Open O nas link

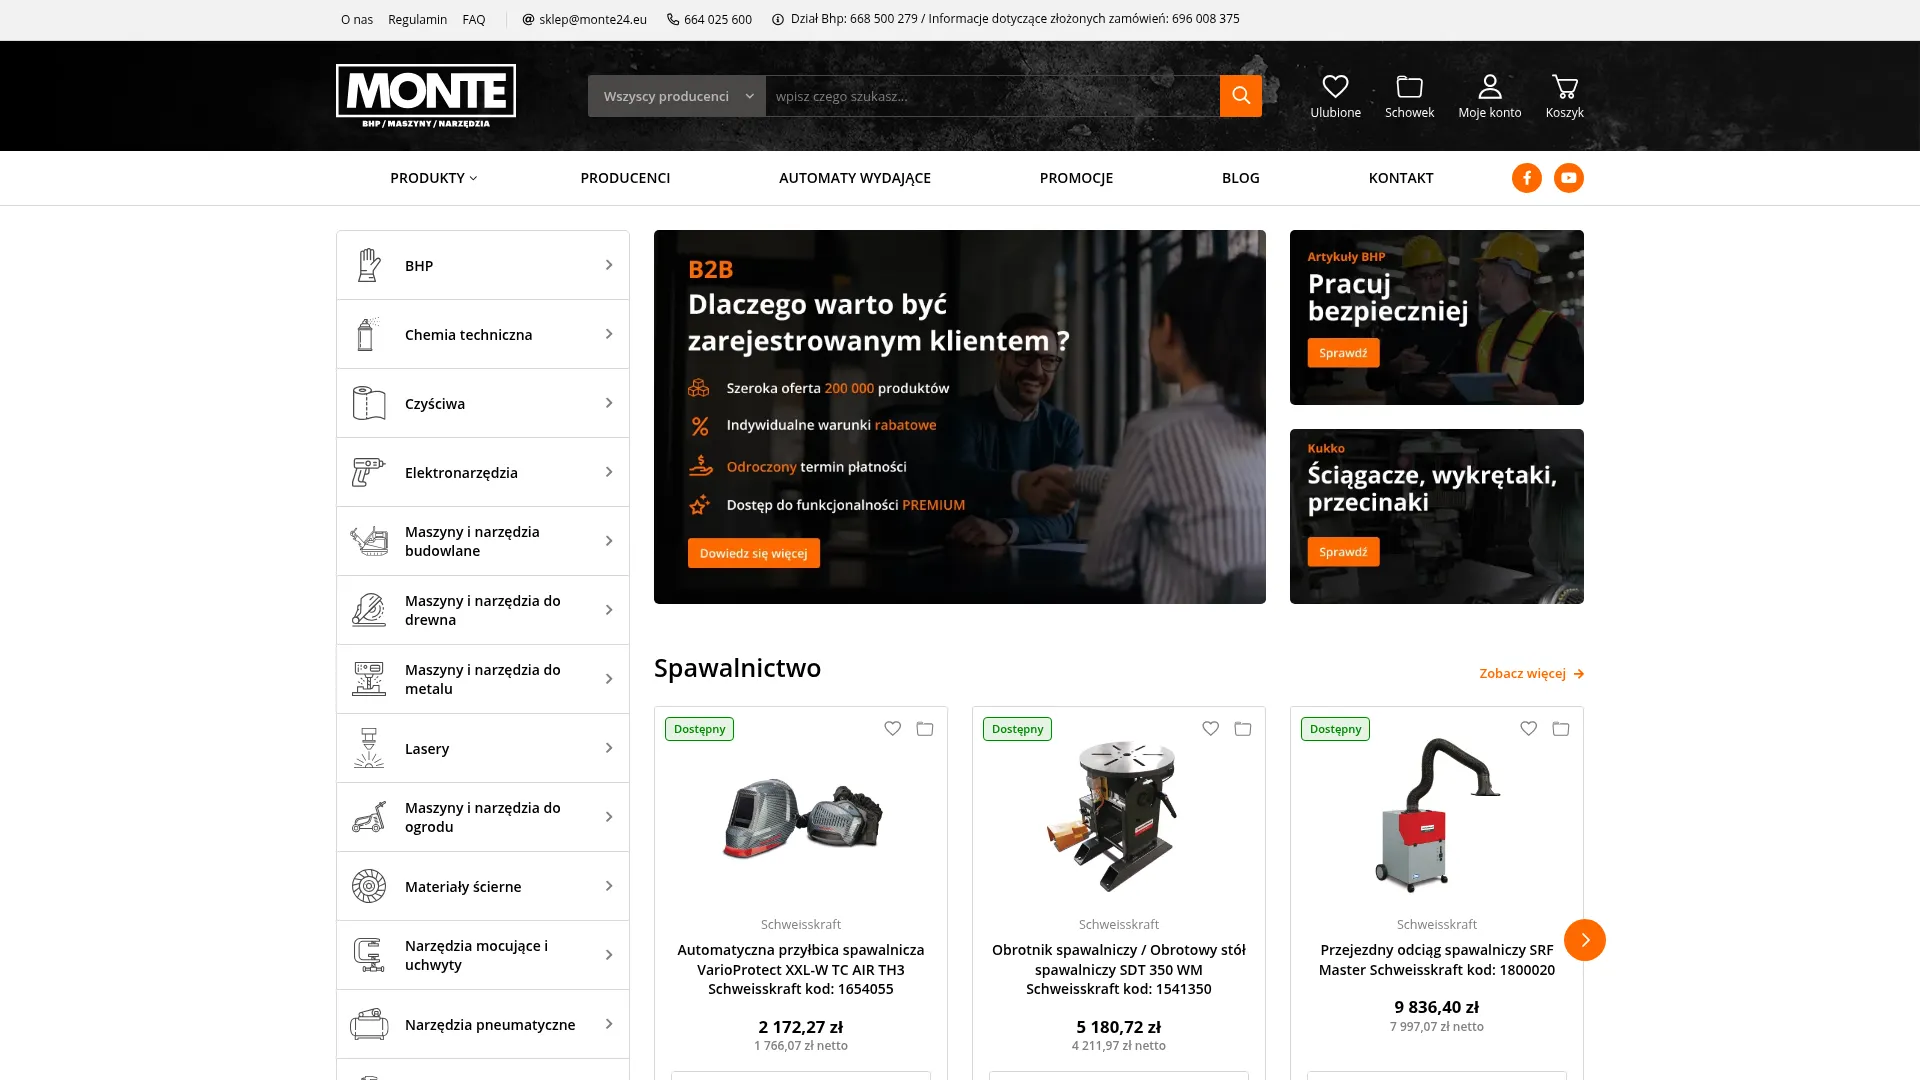tap(357, 19)
